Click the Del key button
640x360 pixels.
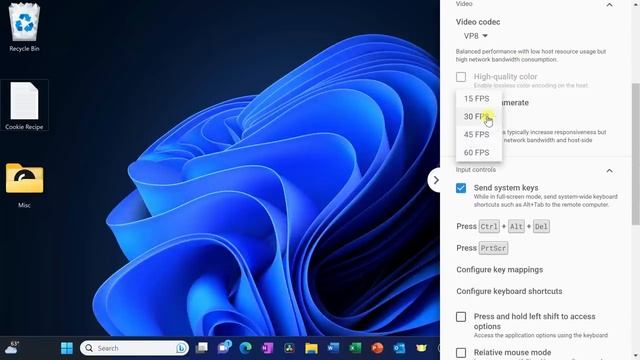[541, 227]
